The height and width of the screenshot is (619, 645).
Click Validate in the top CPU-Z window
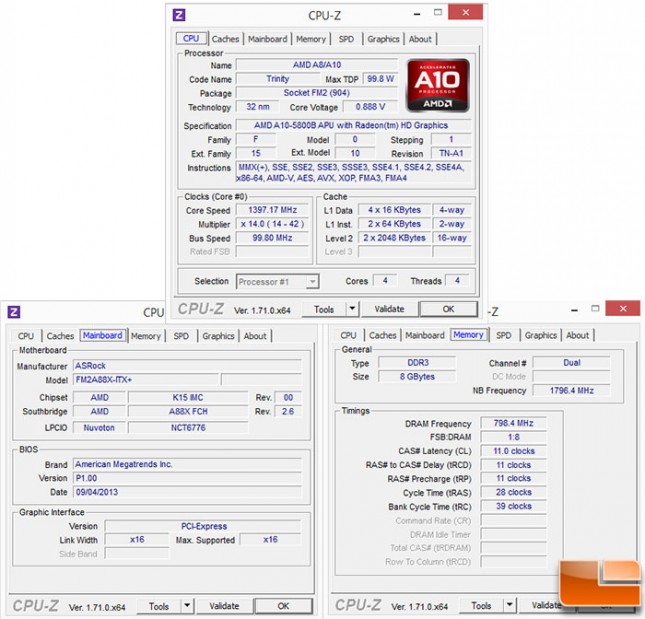389,309
